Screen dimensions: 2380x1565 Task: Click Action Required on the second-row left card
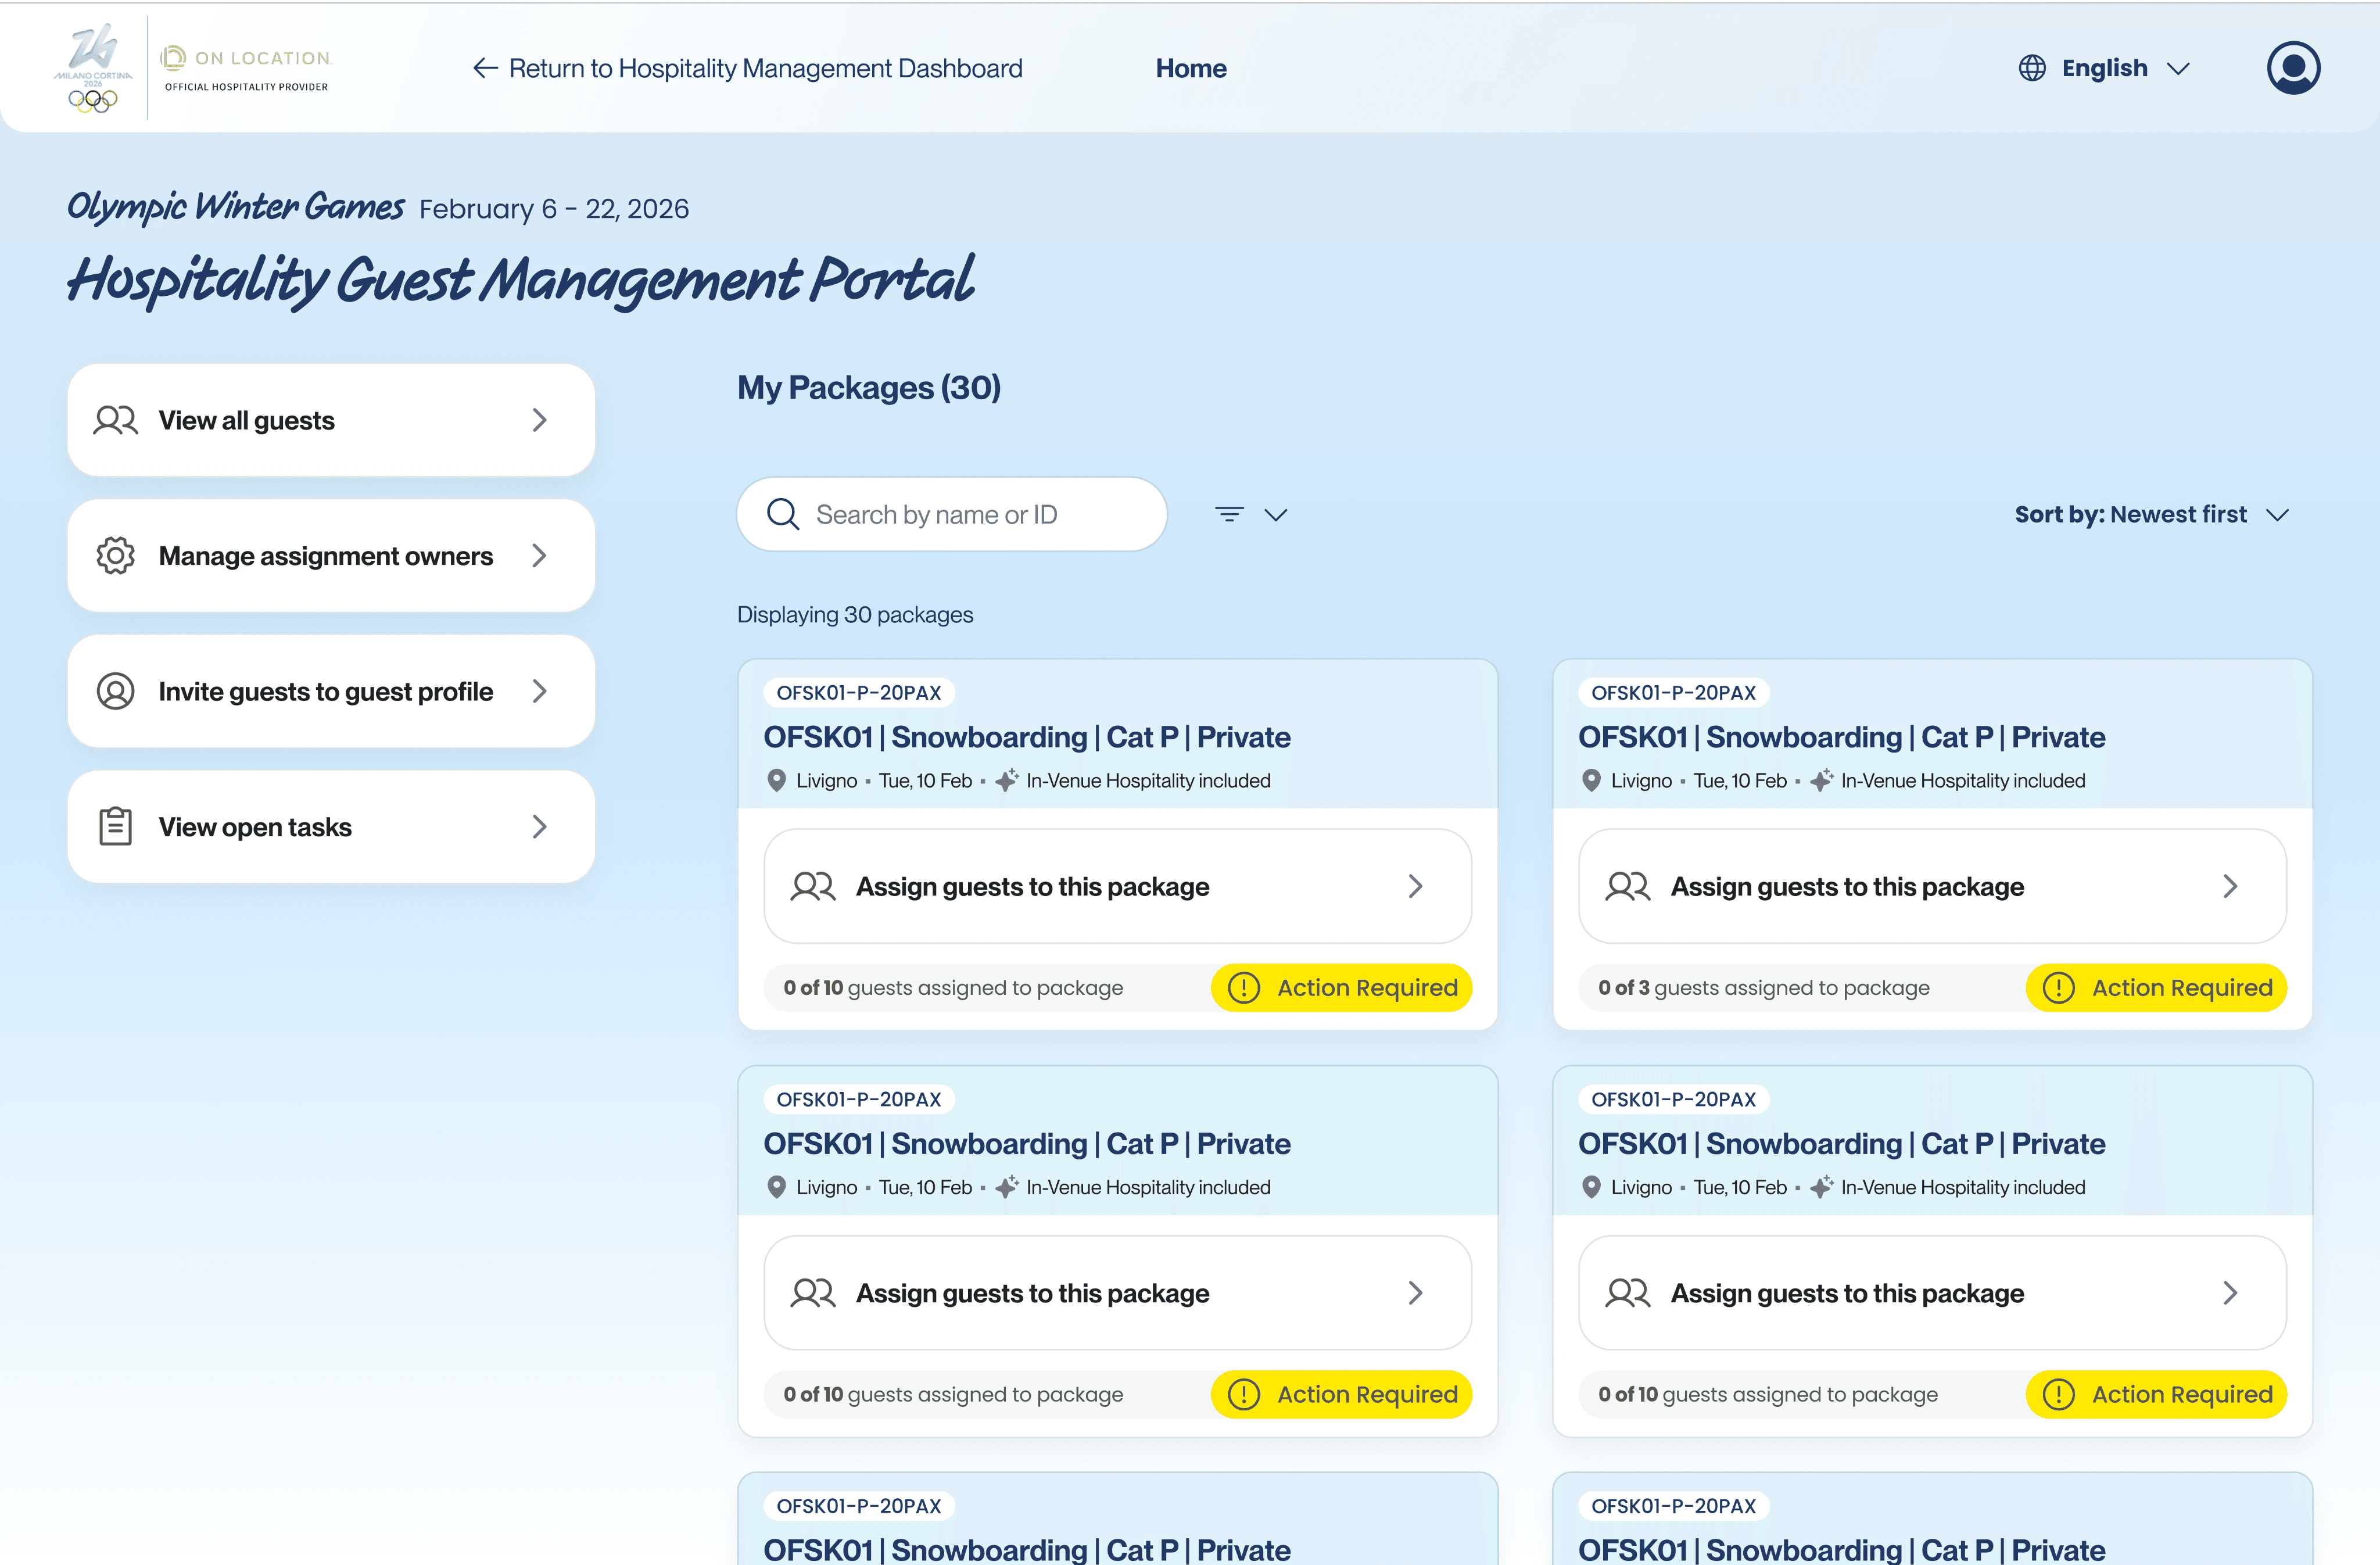[x=1341, y=1393]
